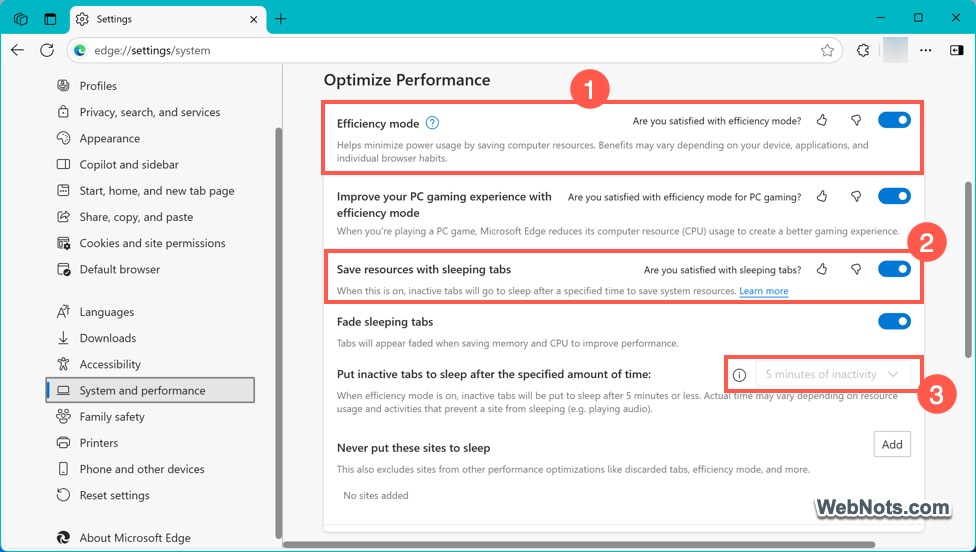This screenshot has width=976, height=552.
Task: Thumbs up for efficiency mode satisfaction
Action: click(x=822, y=120)
